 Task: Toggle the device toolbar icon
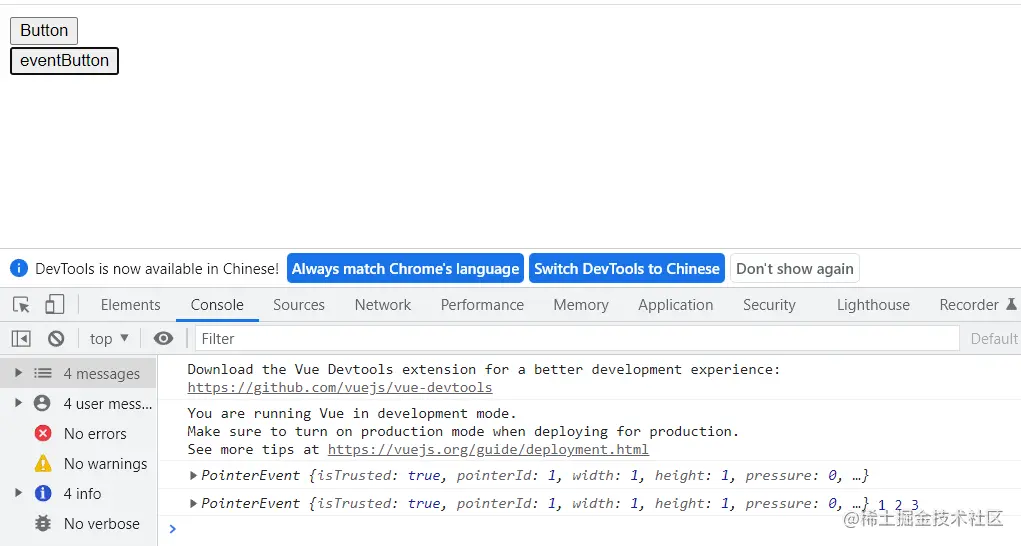click(x=55, y=305)
